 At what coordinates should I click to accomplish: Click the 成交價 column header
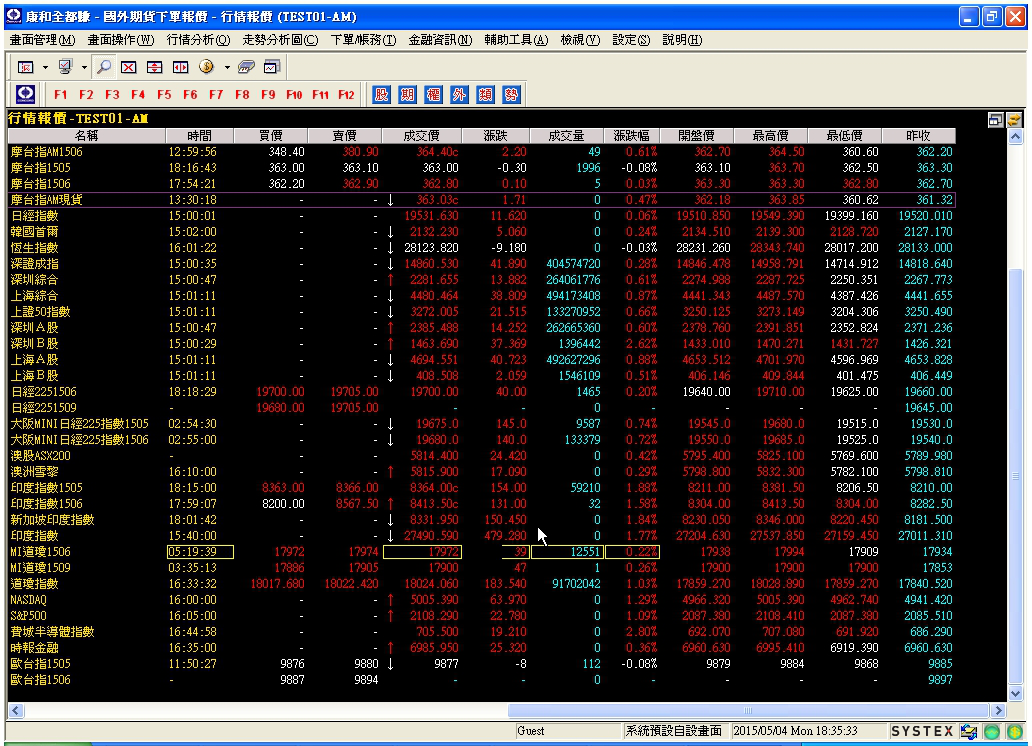coord(421,136)
